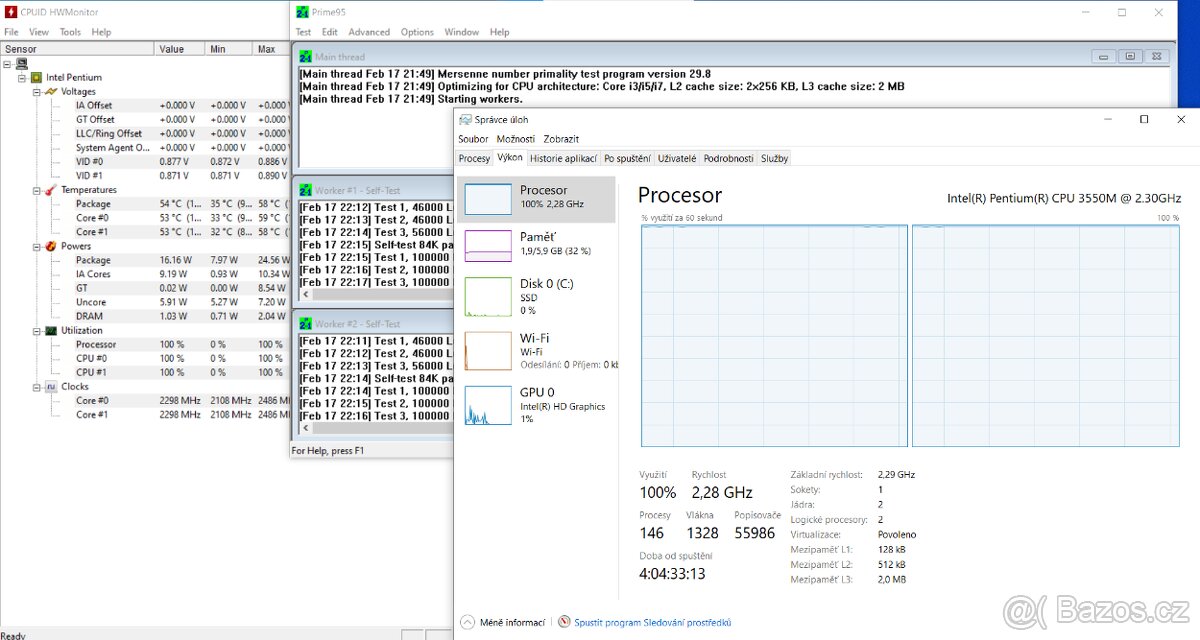The height and width of the screenshot is (640, 1200).
Task: Switch to the Historie aplikací tab
Action: 564,158
